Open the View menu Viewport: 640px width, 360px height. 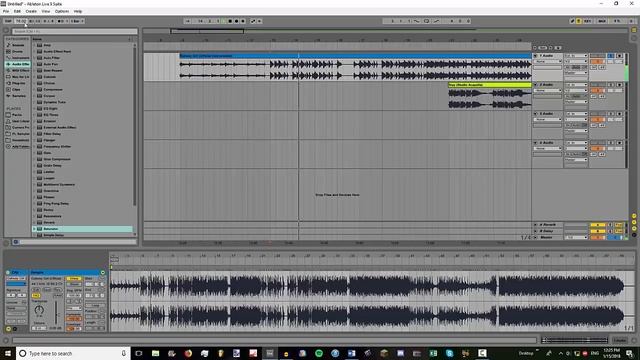[x=46, y=11]
